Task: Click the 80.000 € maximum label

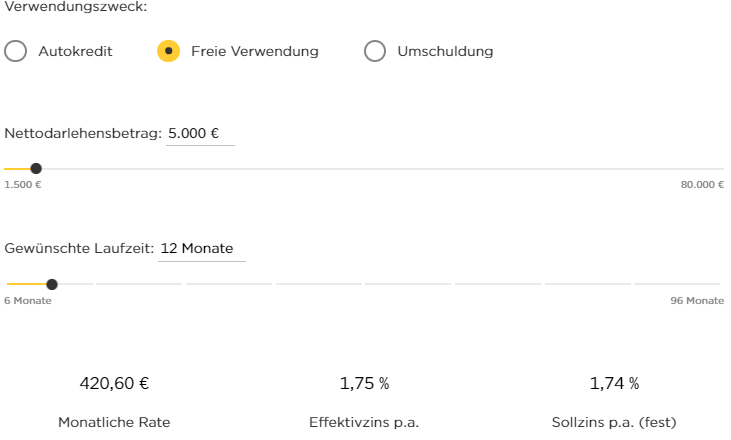Action: 701,185
